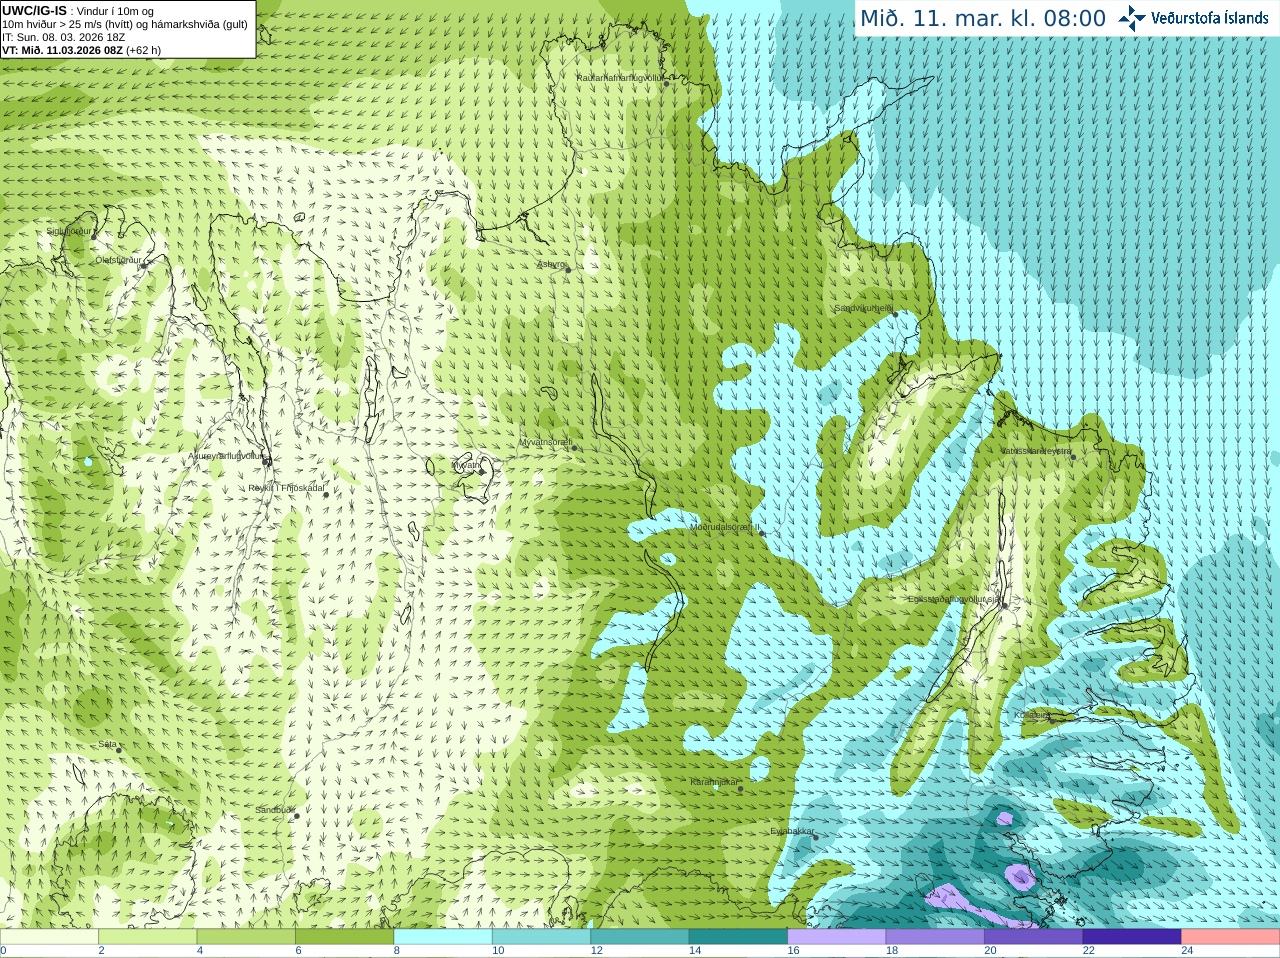The width and height of the screenshot is (1280, 958).
Task: Click the Siglufjörður station label
Action: 68,231
